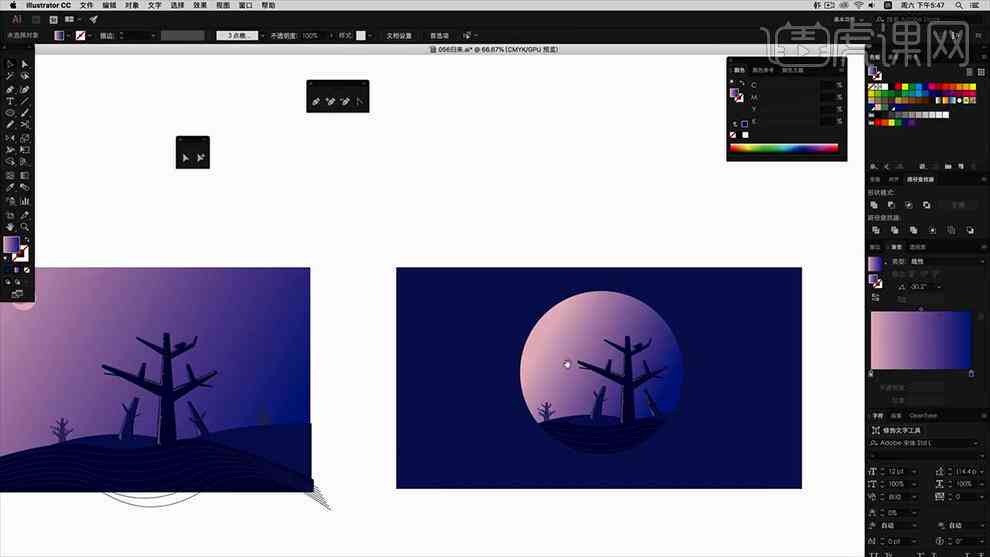Open the 效果 menu
The height and width of the screenshot is (557, 990).
(200, 5)
